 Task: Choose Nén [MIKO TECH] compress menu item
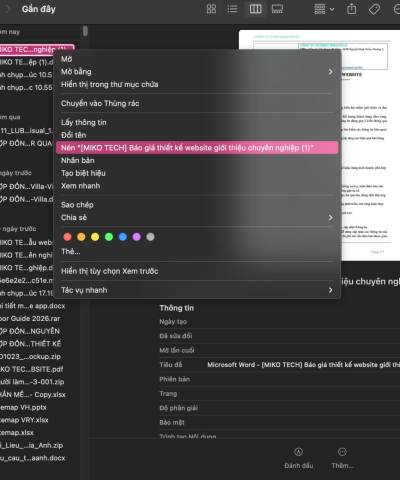197,148
